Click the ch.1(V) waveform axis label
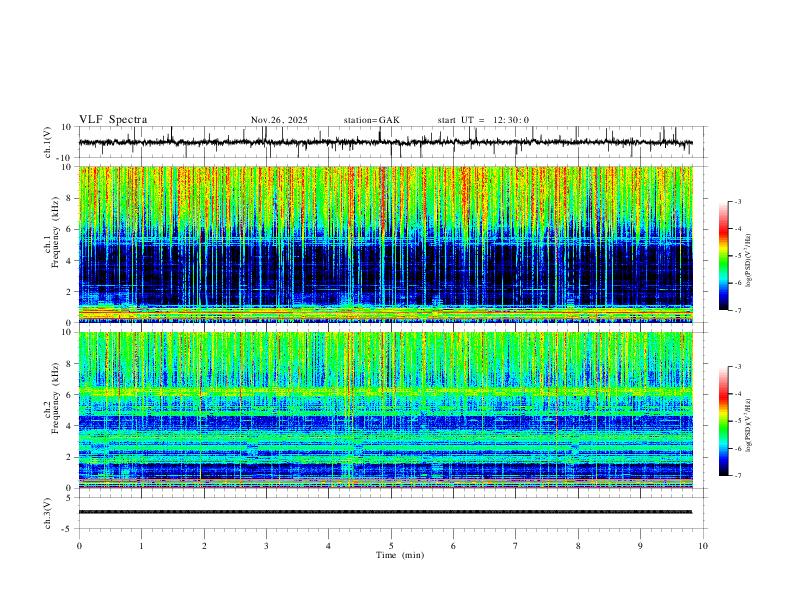This screenshot has width=792, height=612. coord(48,142)
